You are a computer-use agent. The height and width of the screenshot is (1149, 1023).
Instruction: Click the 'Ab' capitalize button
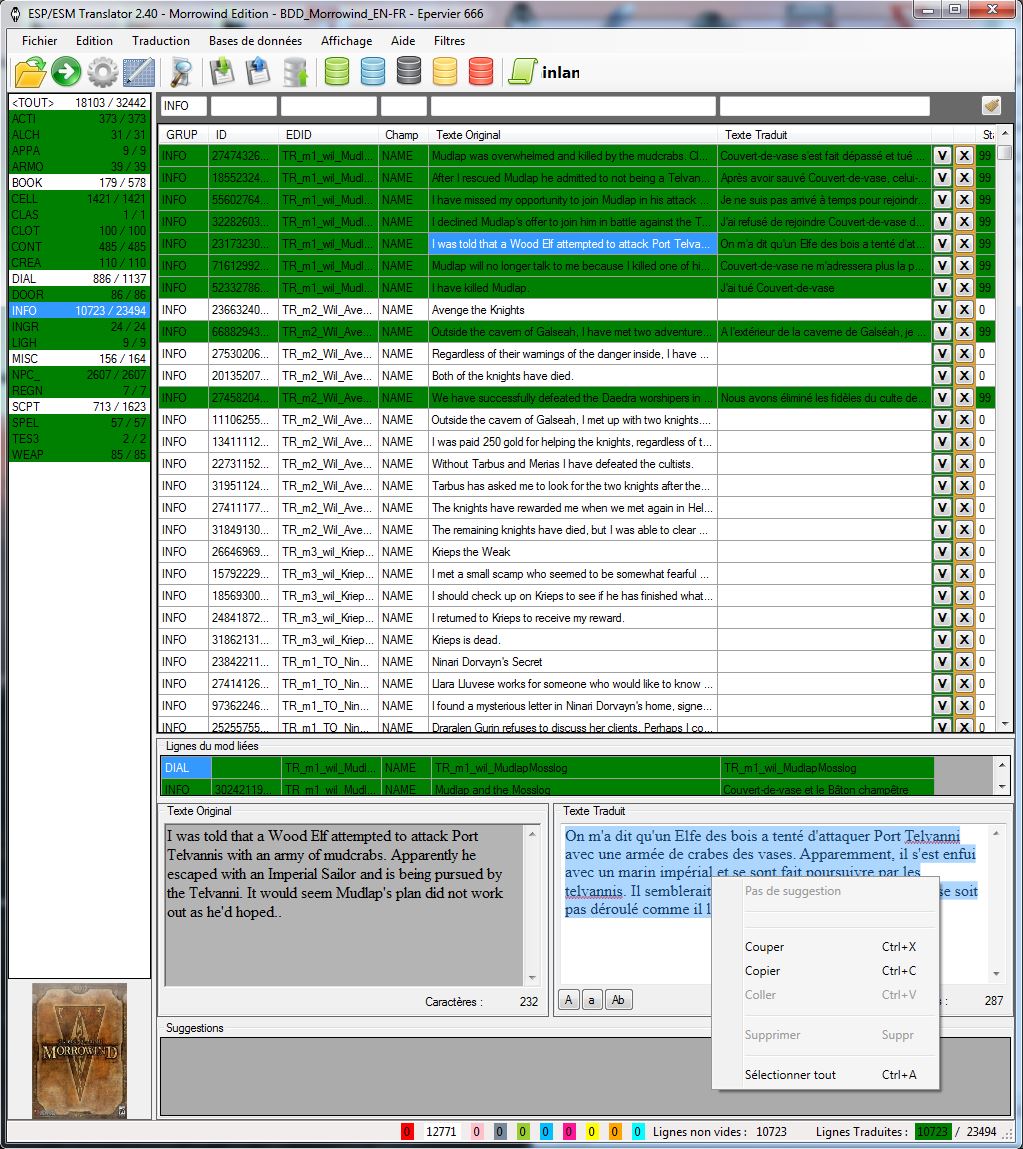click(618, 1000)
